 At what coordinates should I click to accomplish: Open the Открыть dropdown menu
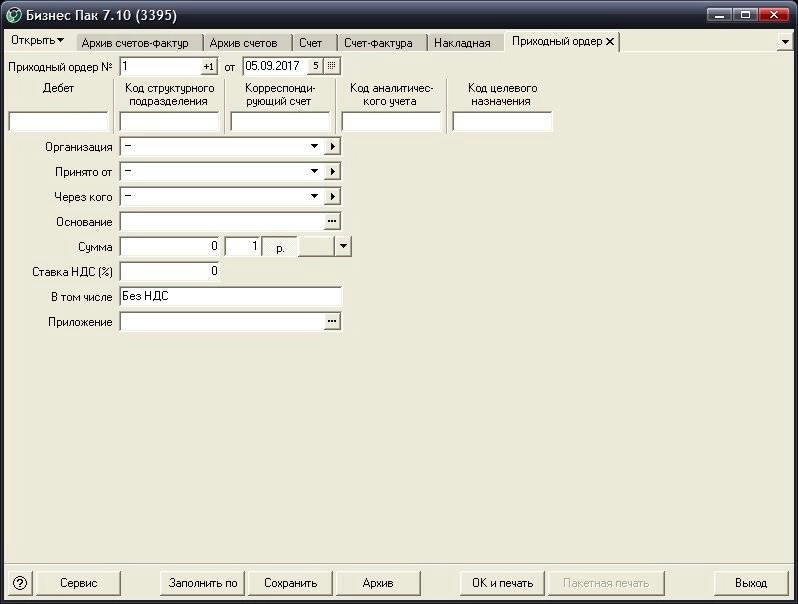pos(37,40)
